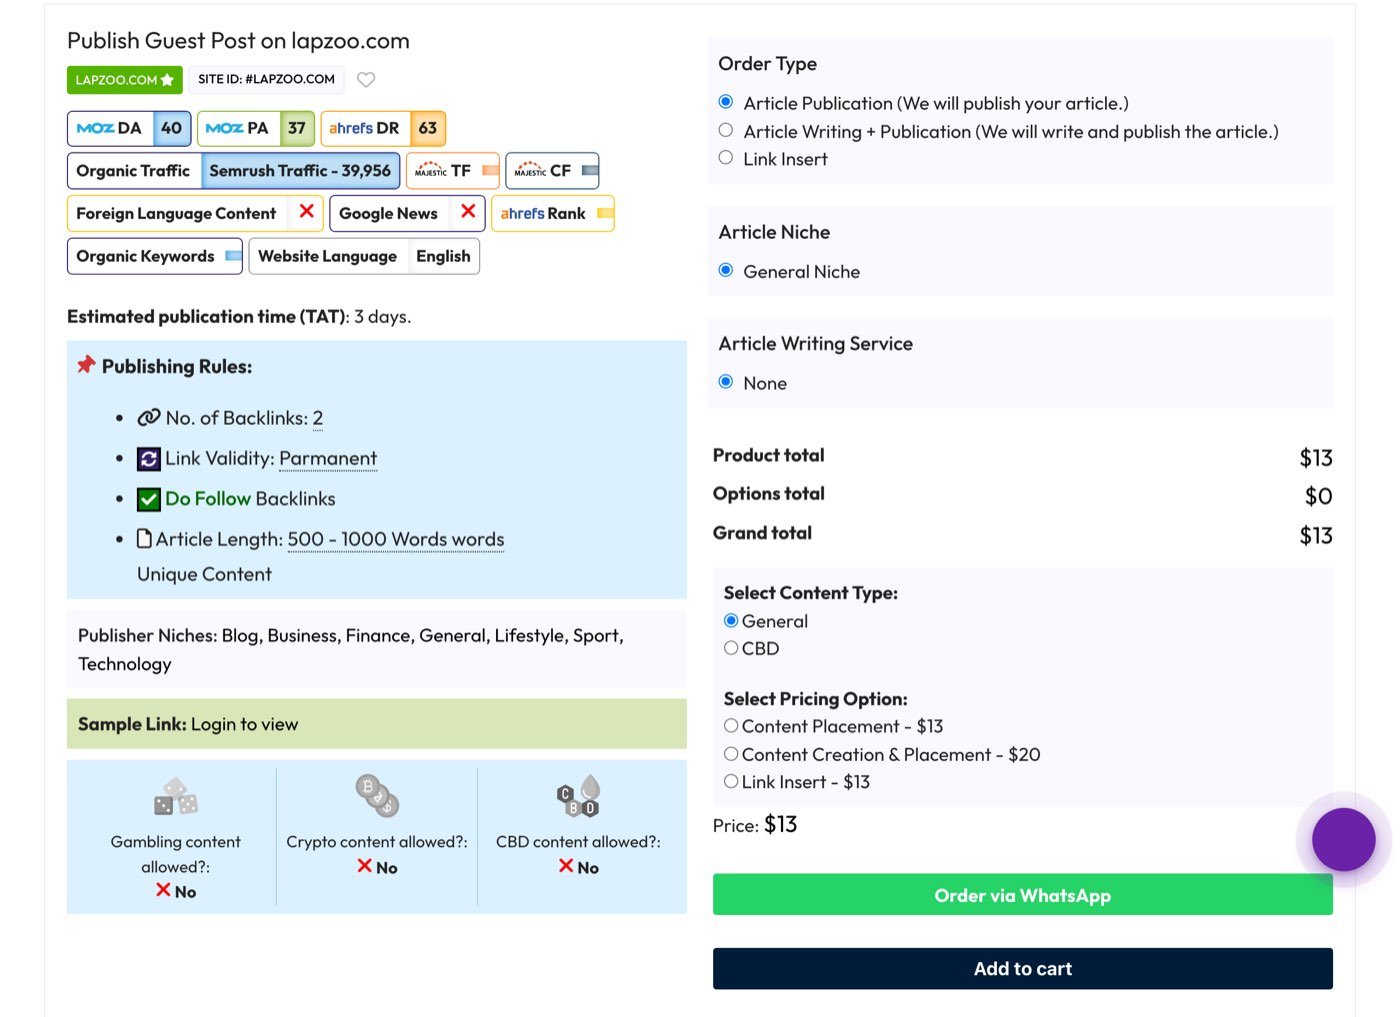The height and width of the screenshot is (1017, 1400).
Task: Click the red X beside Google News
Action: tap(468, 212)
